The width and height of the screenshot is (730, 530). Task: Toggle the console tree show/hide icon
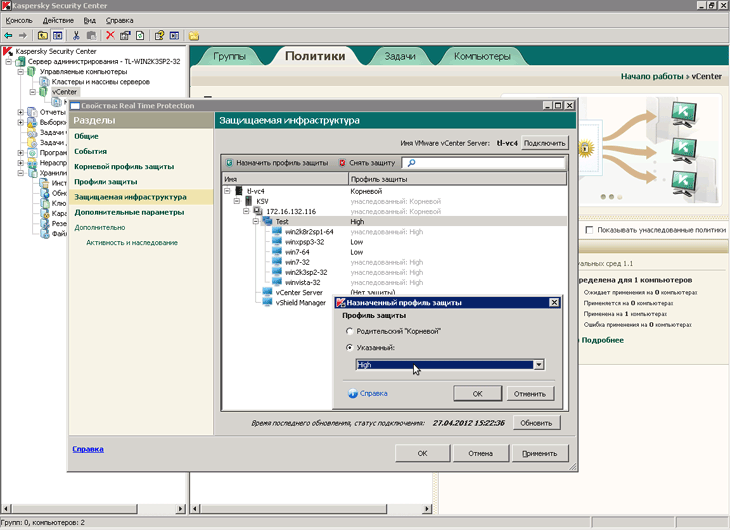[57, 35]
